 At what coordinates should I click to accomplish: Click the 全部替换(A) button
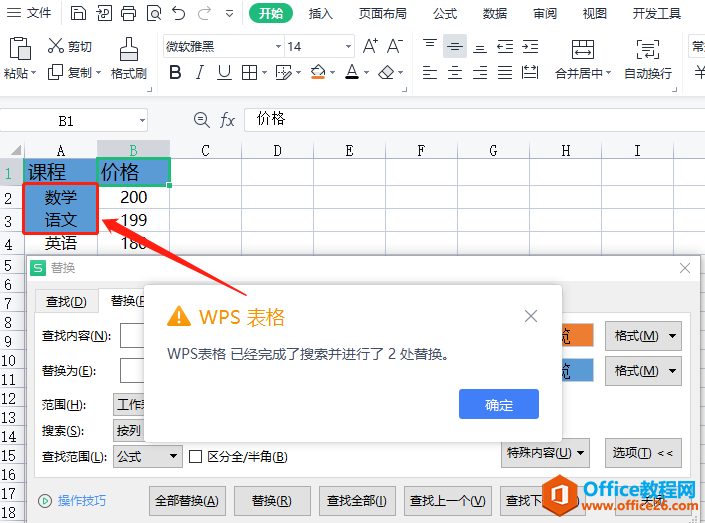point(187,501)
